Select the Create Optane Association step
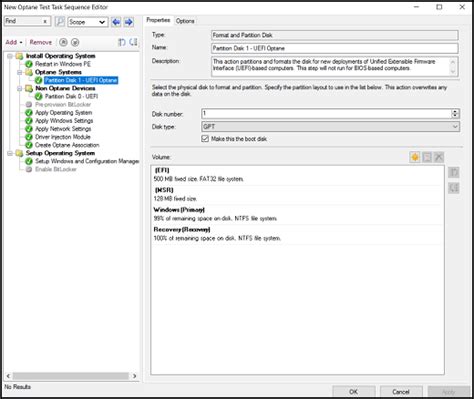The height and width of the screenshot is (399, 474). point(67,145)
